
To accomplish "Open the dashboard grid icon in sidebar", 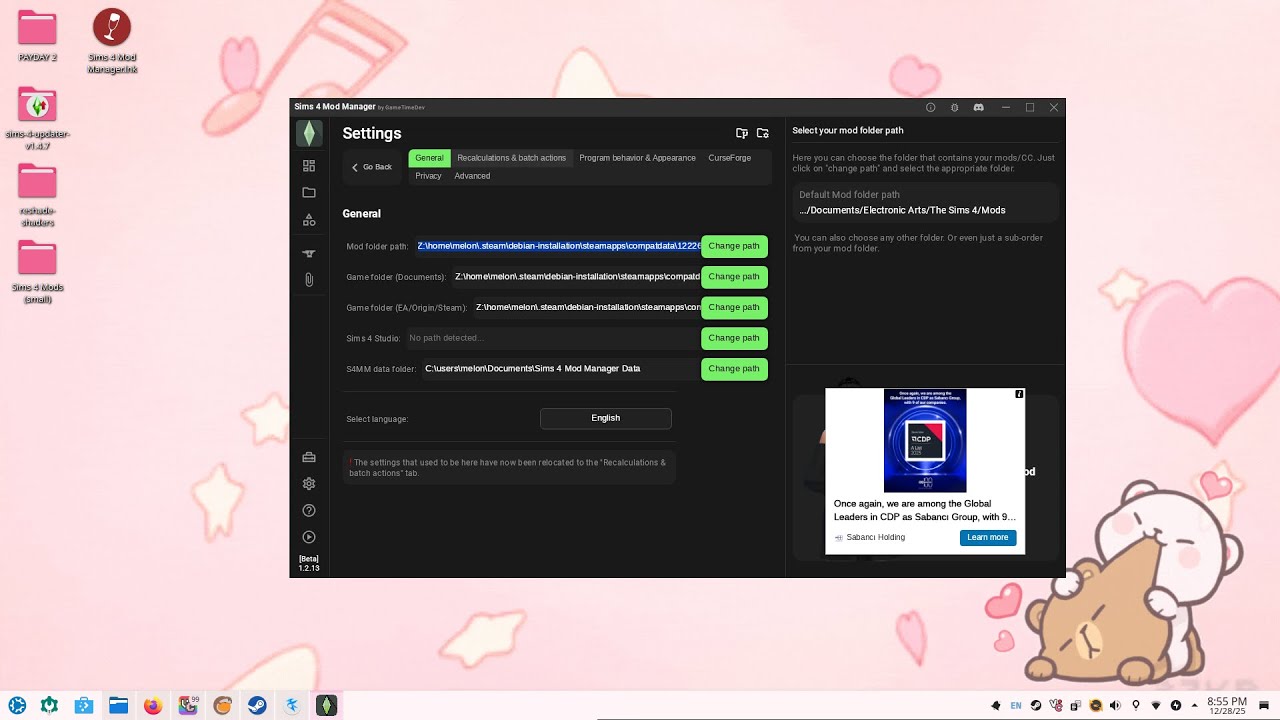I will pos(309,166).
